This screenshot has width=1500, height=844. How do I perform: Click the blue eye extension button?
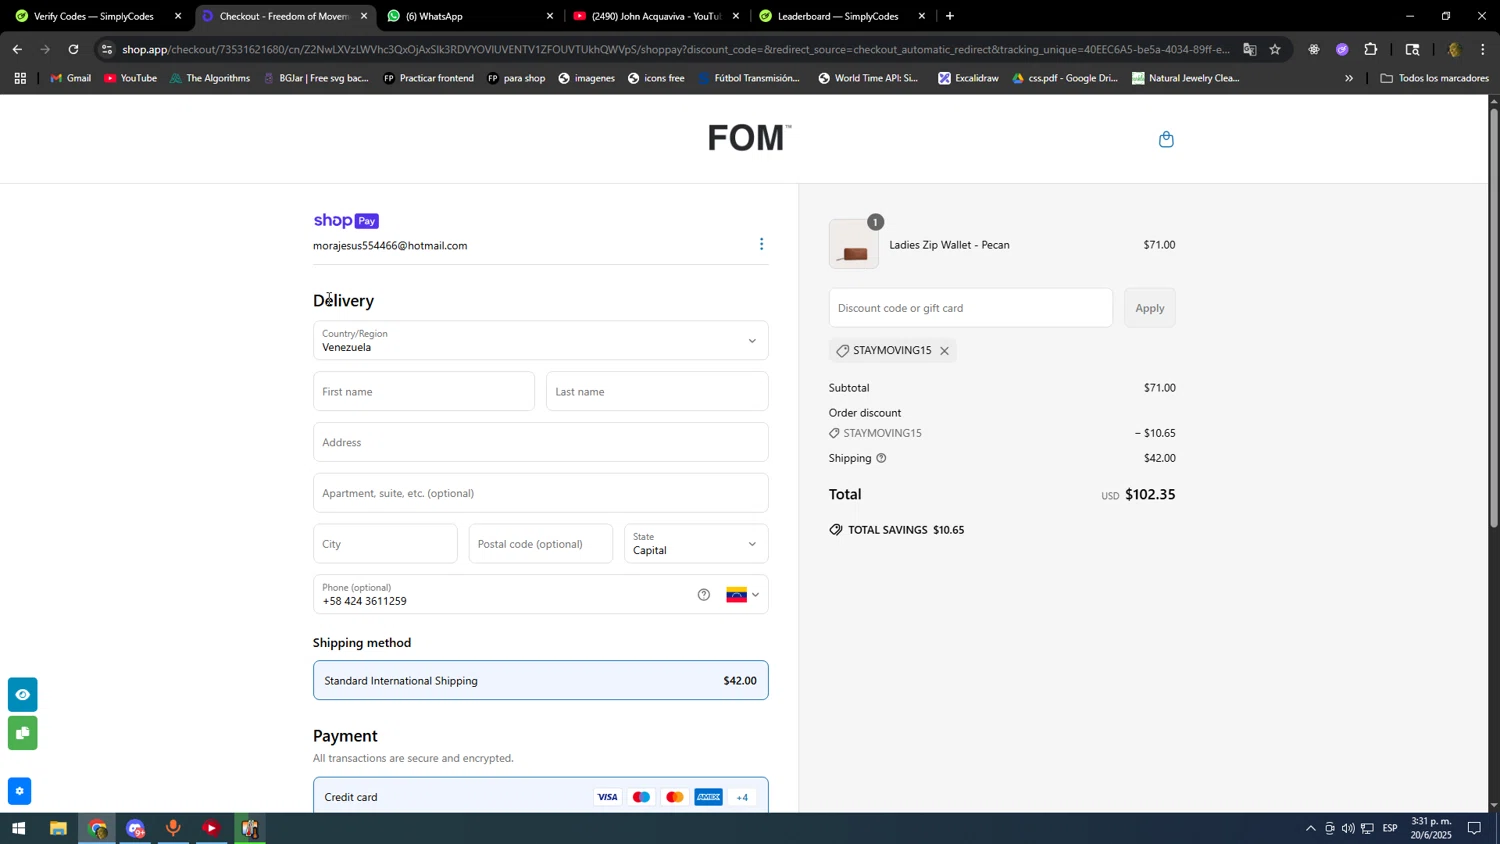[22, 695]
